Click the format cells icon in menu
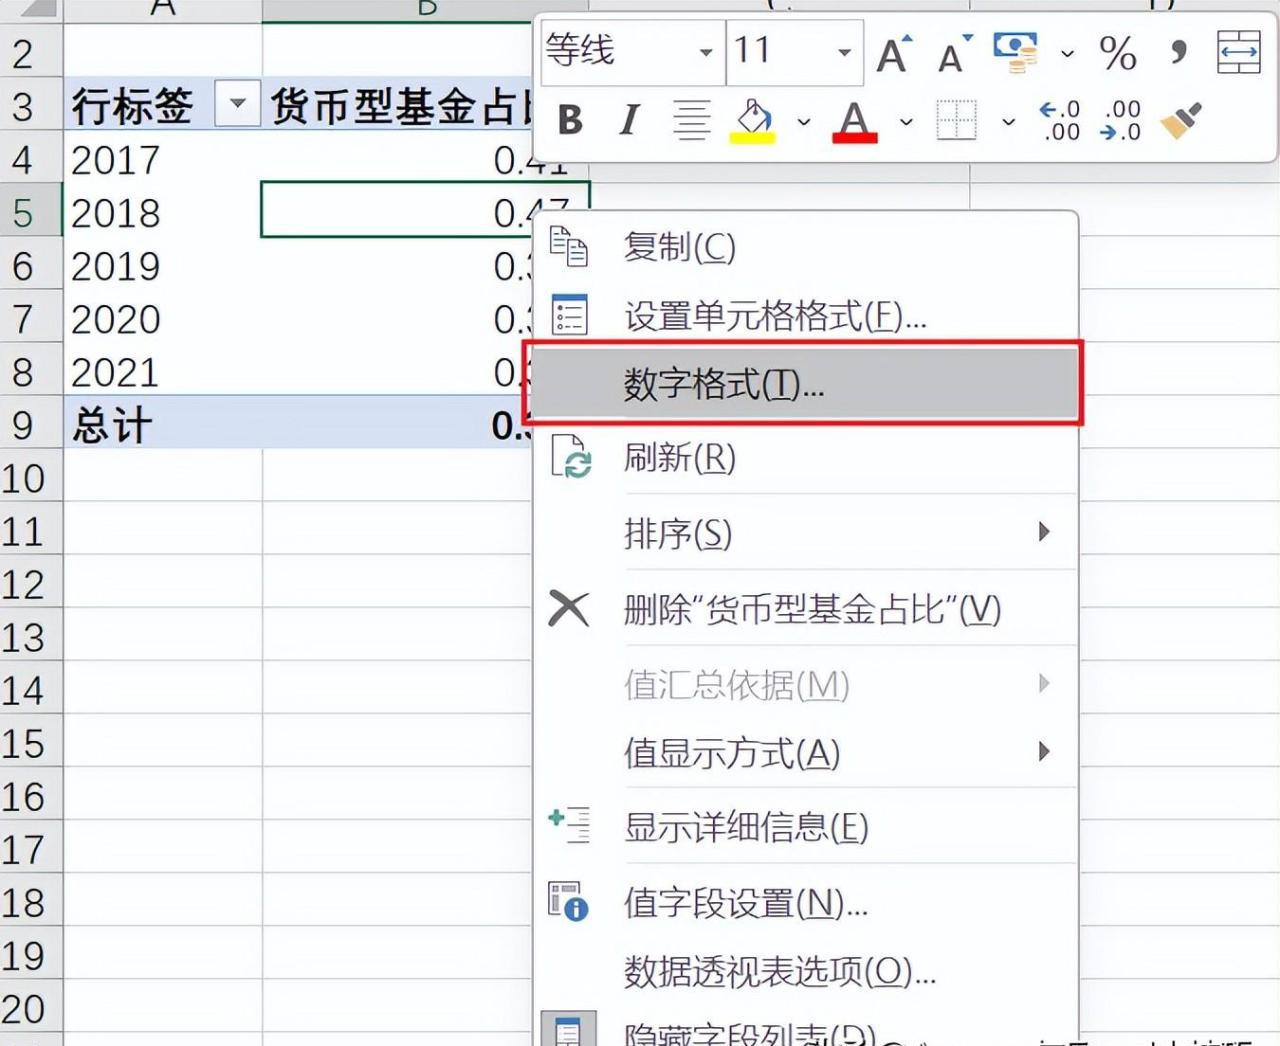This screenshot has height=1046, width=1280. pyautogui.click(x=569, y=315)
